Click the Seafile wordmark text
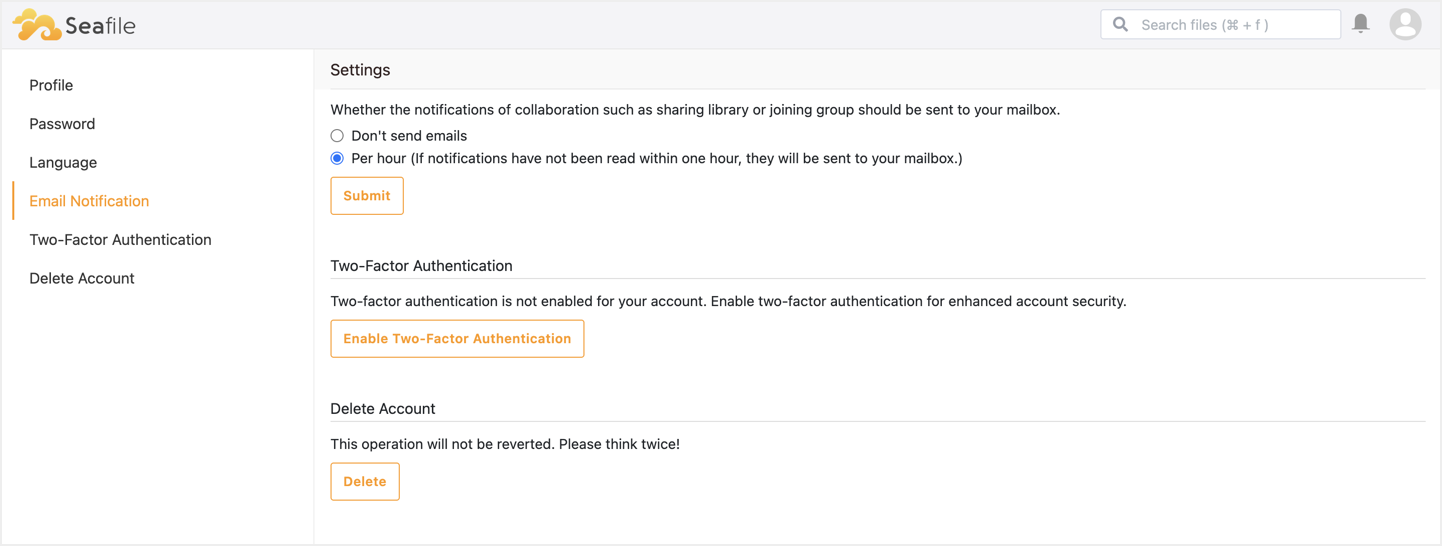The image size is (1442, 546). click(x=100, y=26)
